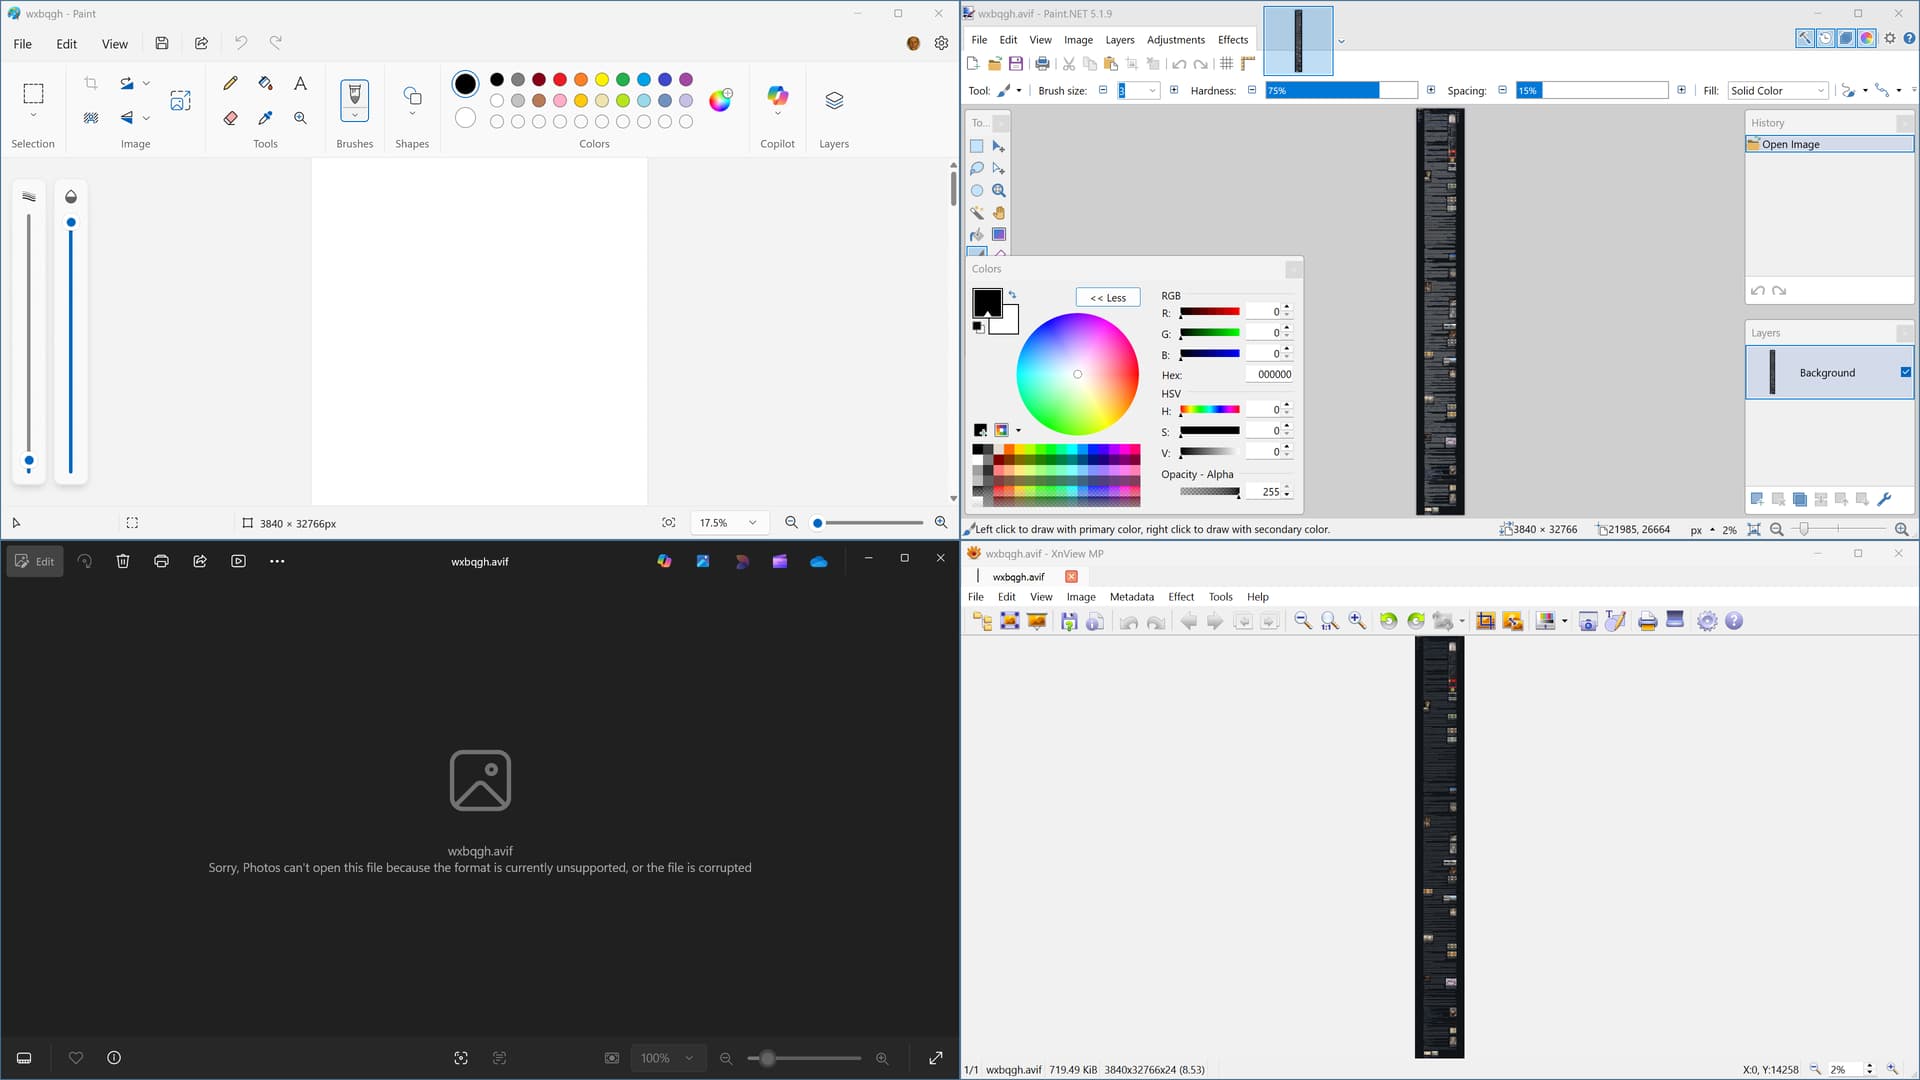Click the print icon in Paint.NET toolbar
The width and height of the screenshot is (1920, 1080).
[x=1042, y=64]
